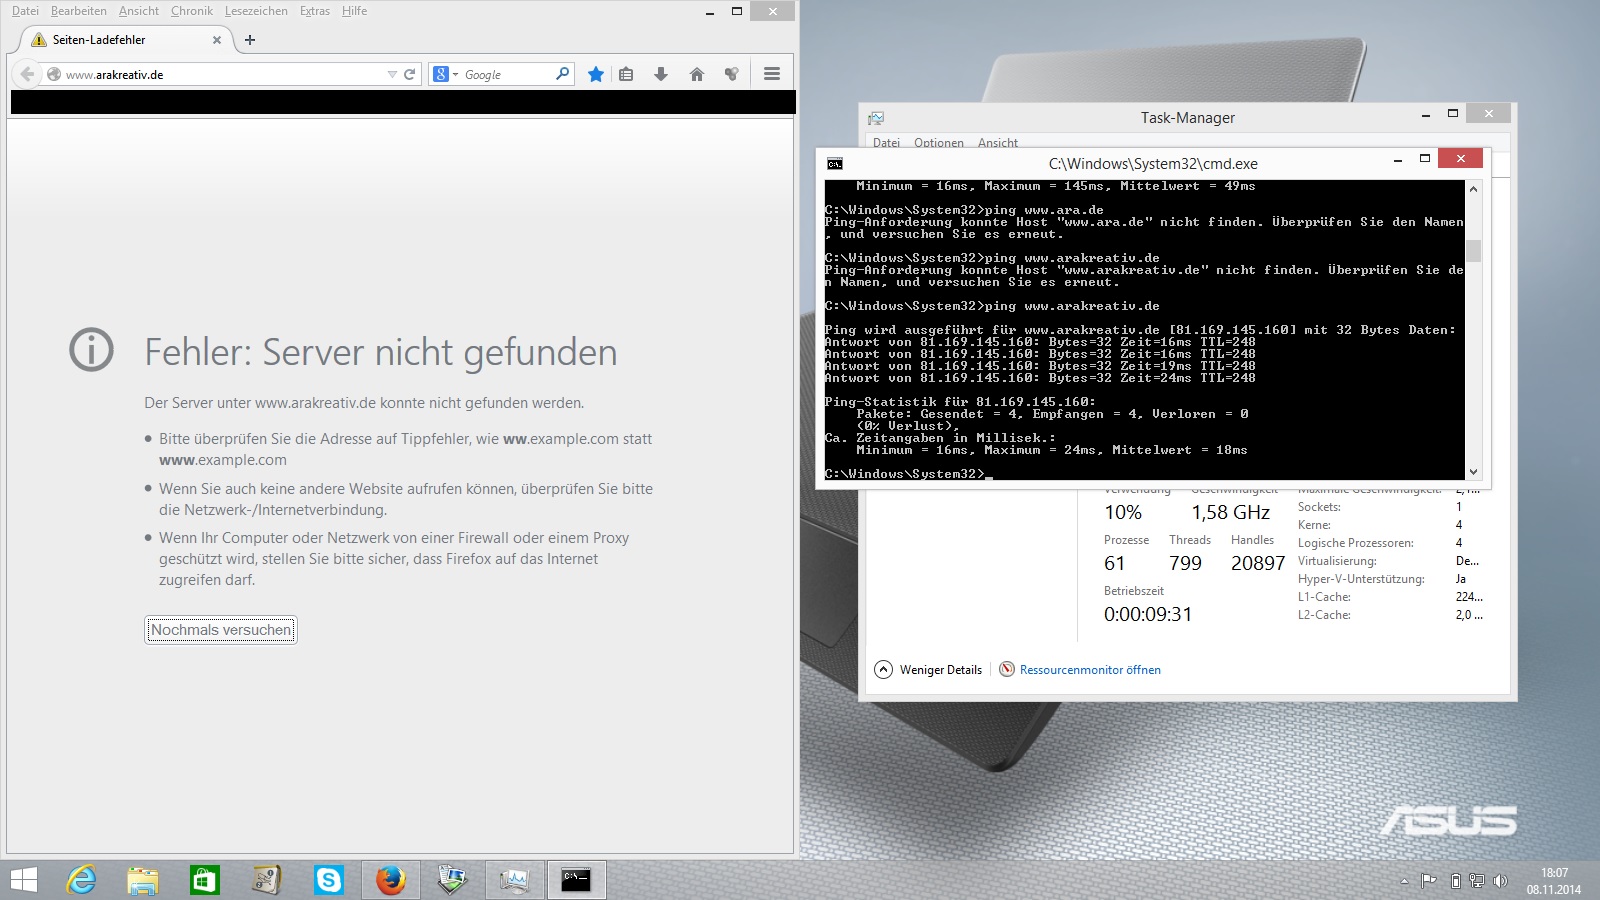The height and width of the screenshot is (900, 1600).
Task: Open a new tab with the plus button
Action: coord(250,40)
